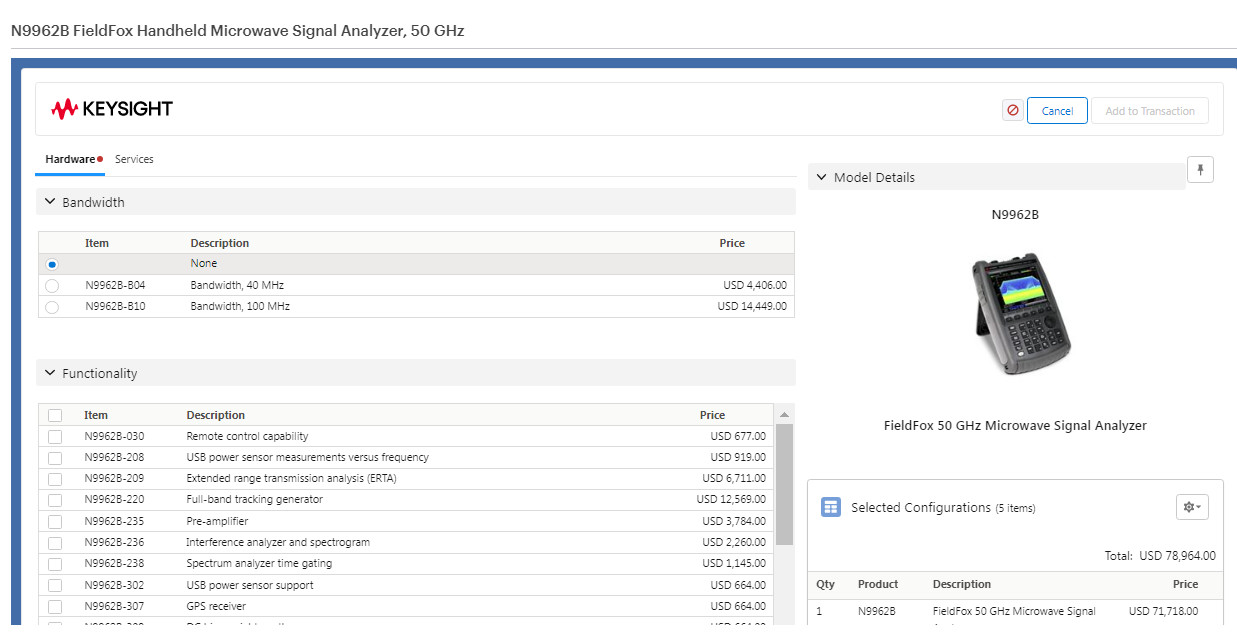Viewport: 1237px width, 639px height.
Task: Click the Bandwidth table Price column header
Action: 732,243
